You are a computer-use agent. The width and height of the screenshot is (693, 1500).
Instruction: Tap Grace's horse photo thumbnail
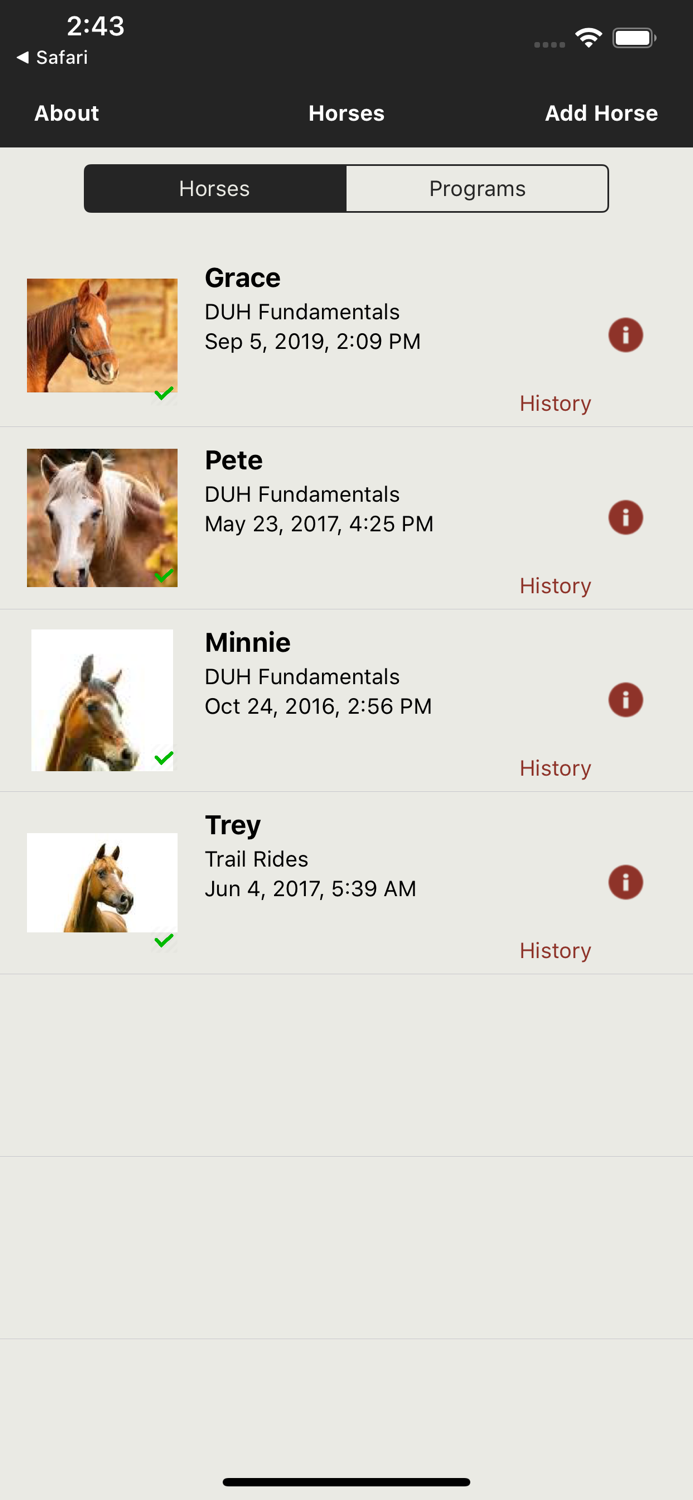[101, 335]
